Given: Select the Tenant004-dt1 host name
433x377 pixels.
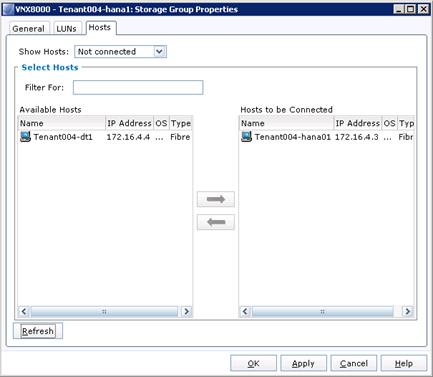Looking at the screenshot, I should pyautogui.click(x=63, y=137).
